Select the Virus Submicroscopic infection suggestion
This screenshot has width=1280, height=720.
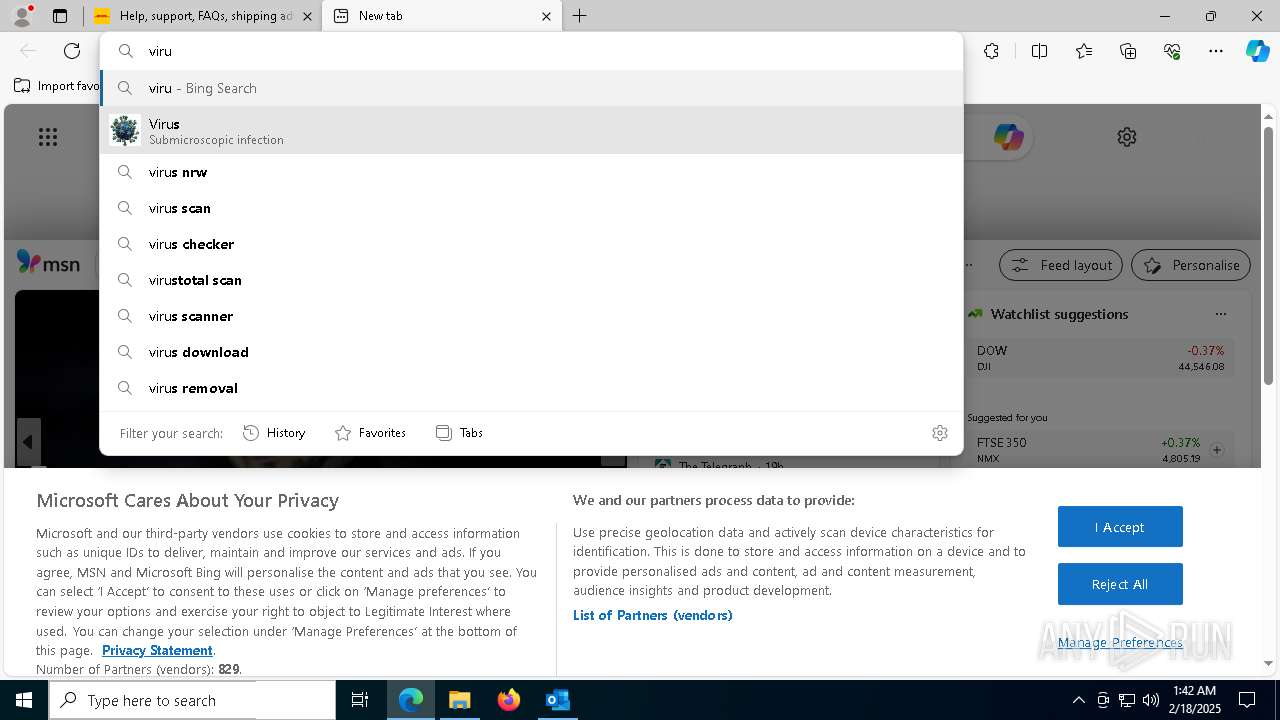(531, 130)
